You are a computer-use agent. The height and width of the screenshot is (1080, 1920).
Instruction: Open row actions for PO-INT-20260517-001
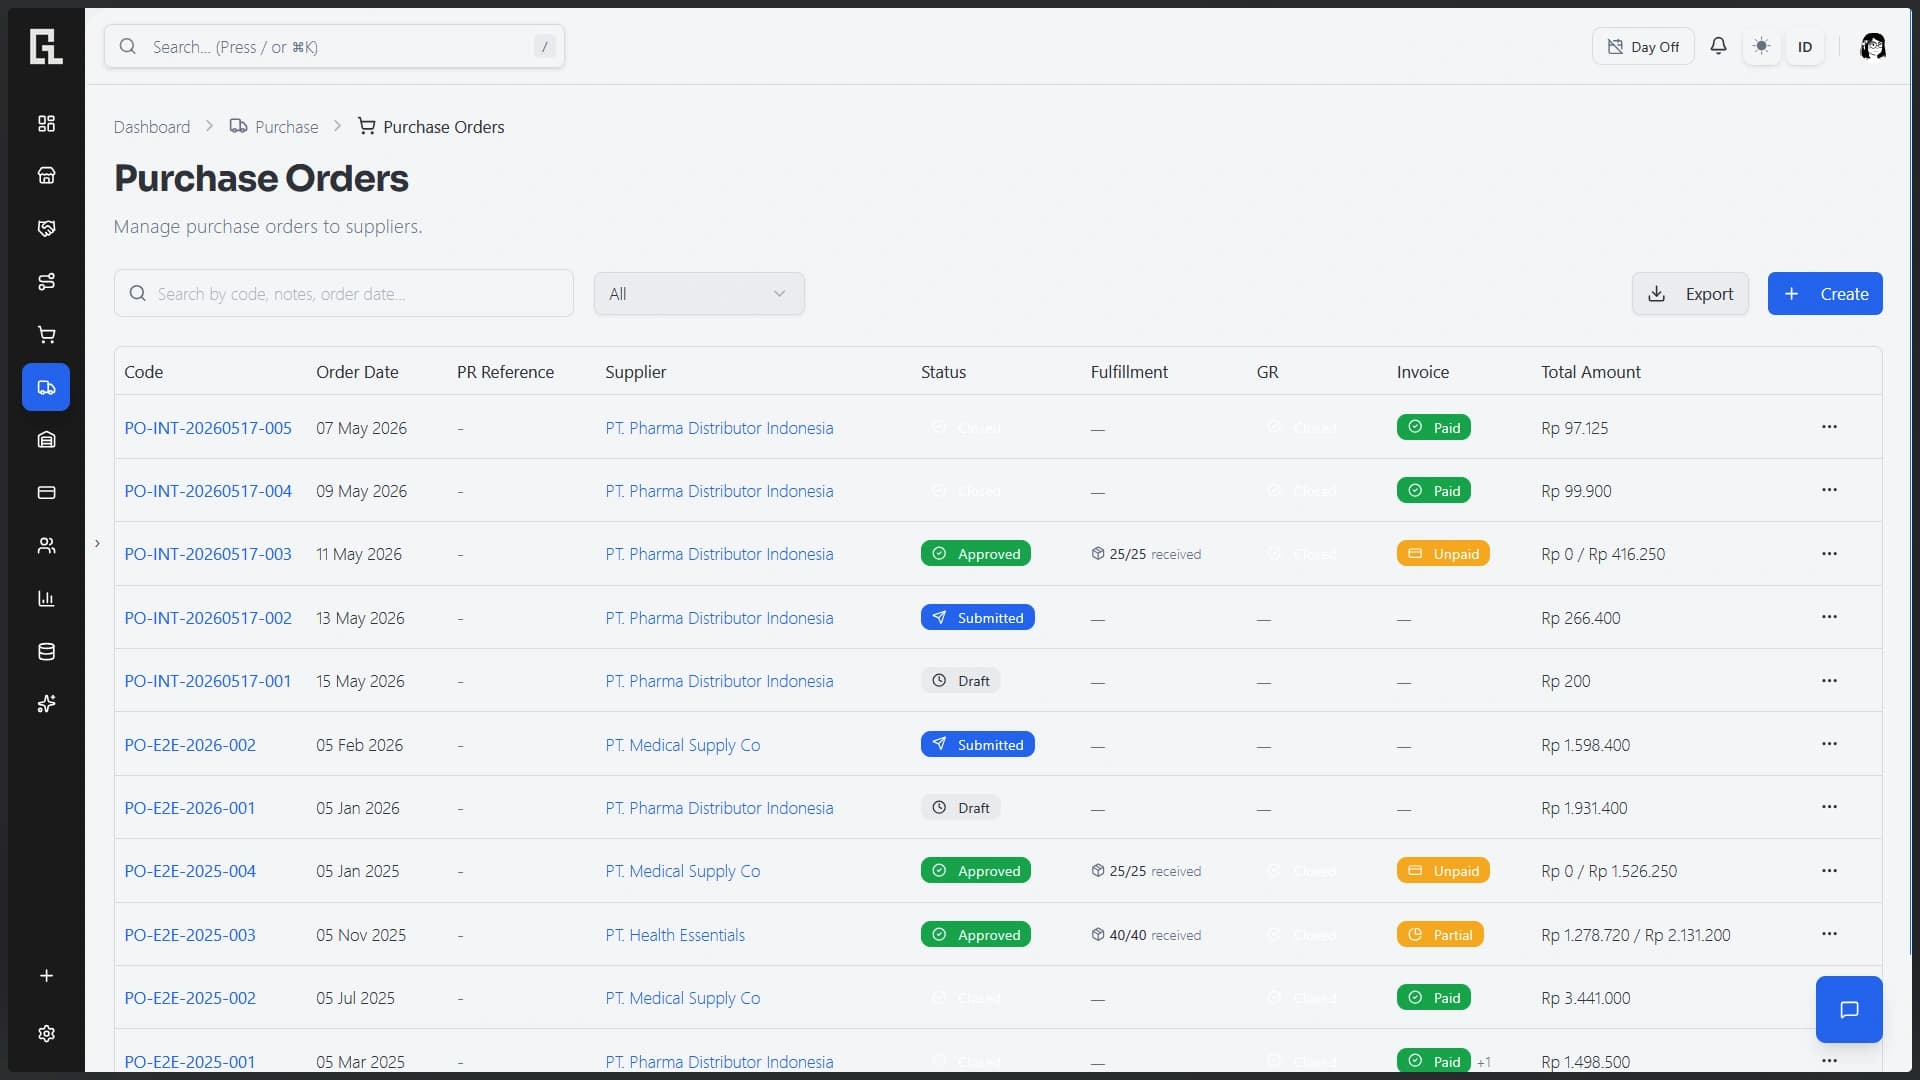point(1829,681)
